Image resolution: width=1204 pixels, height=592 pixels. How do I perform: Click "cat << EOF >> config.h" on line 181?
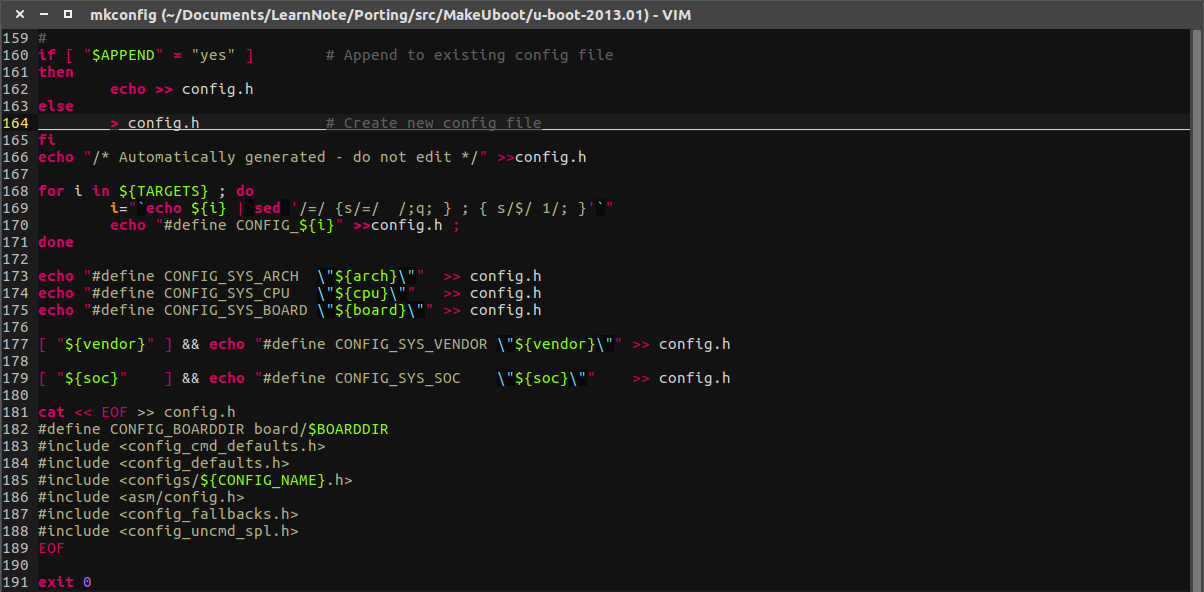click(137, 412)
